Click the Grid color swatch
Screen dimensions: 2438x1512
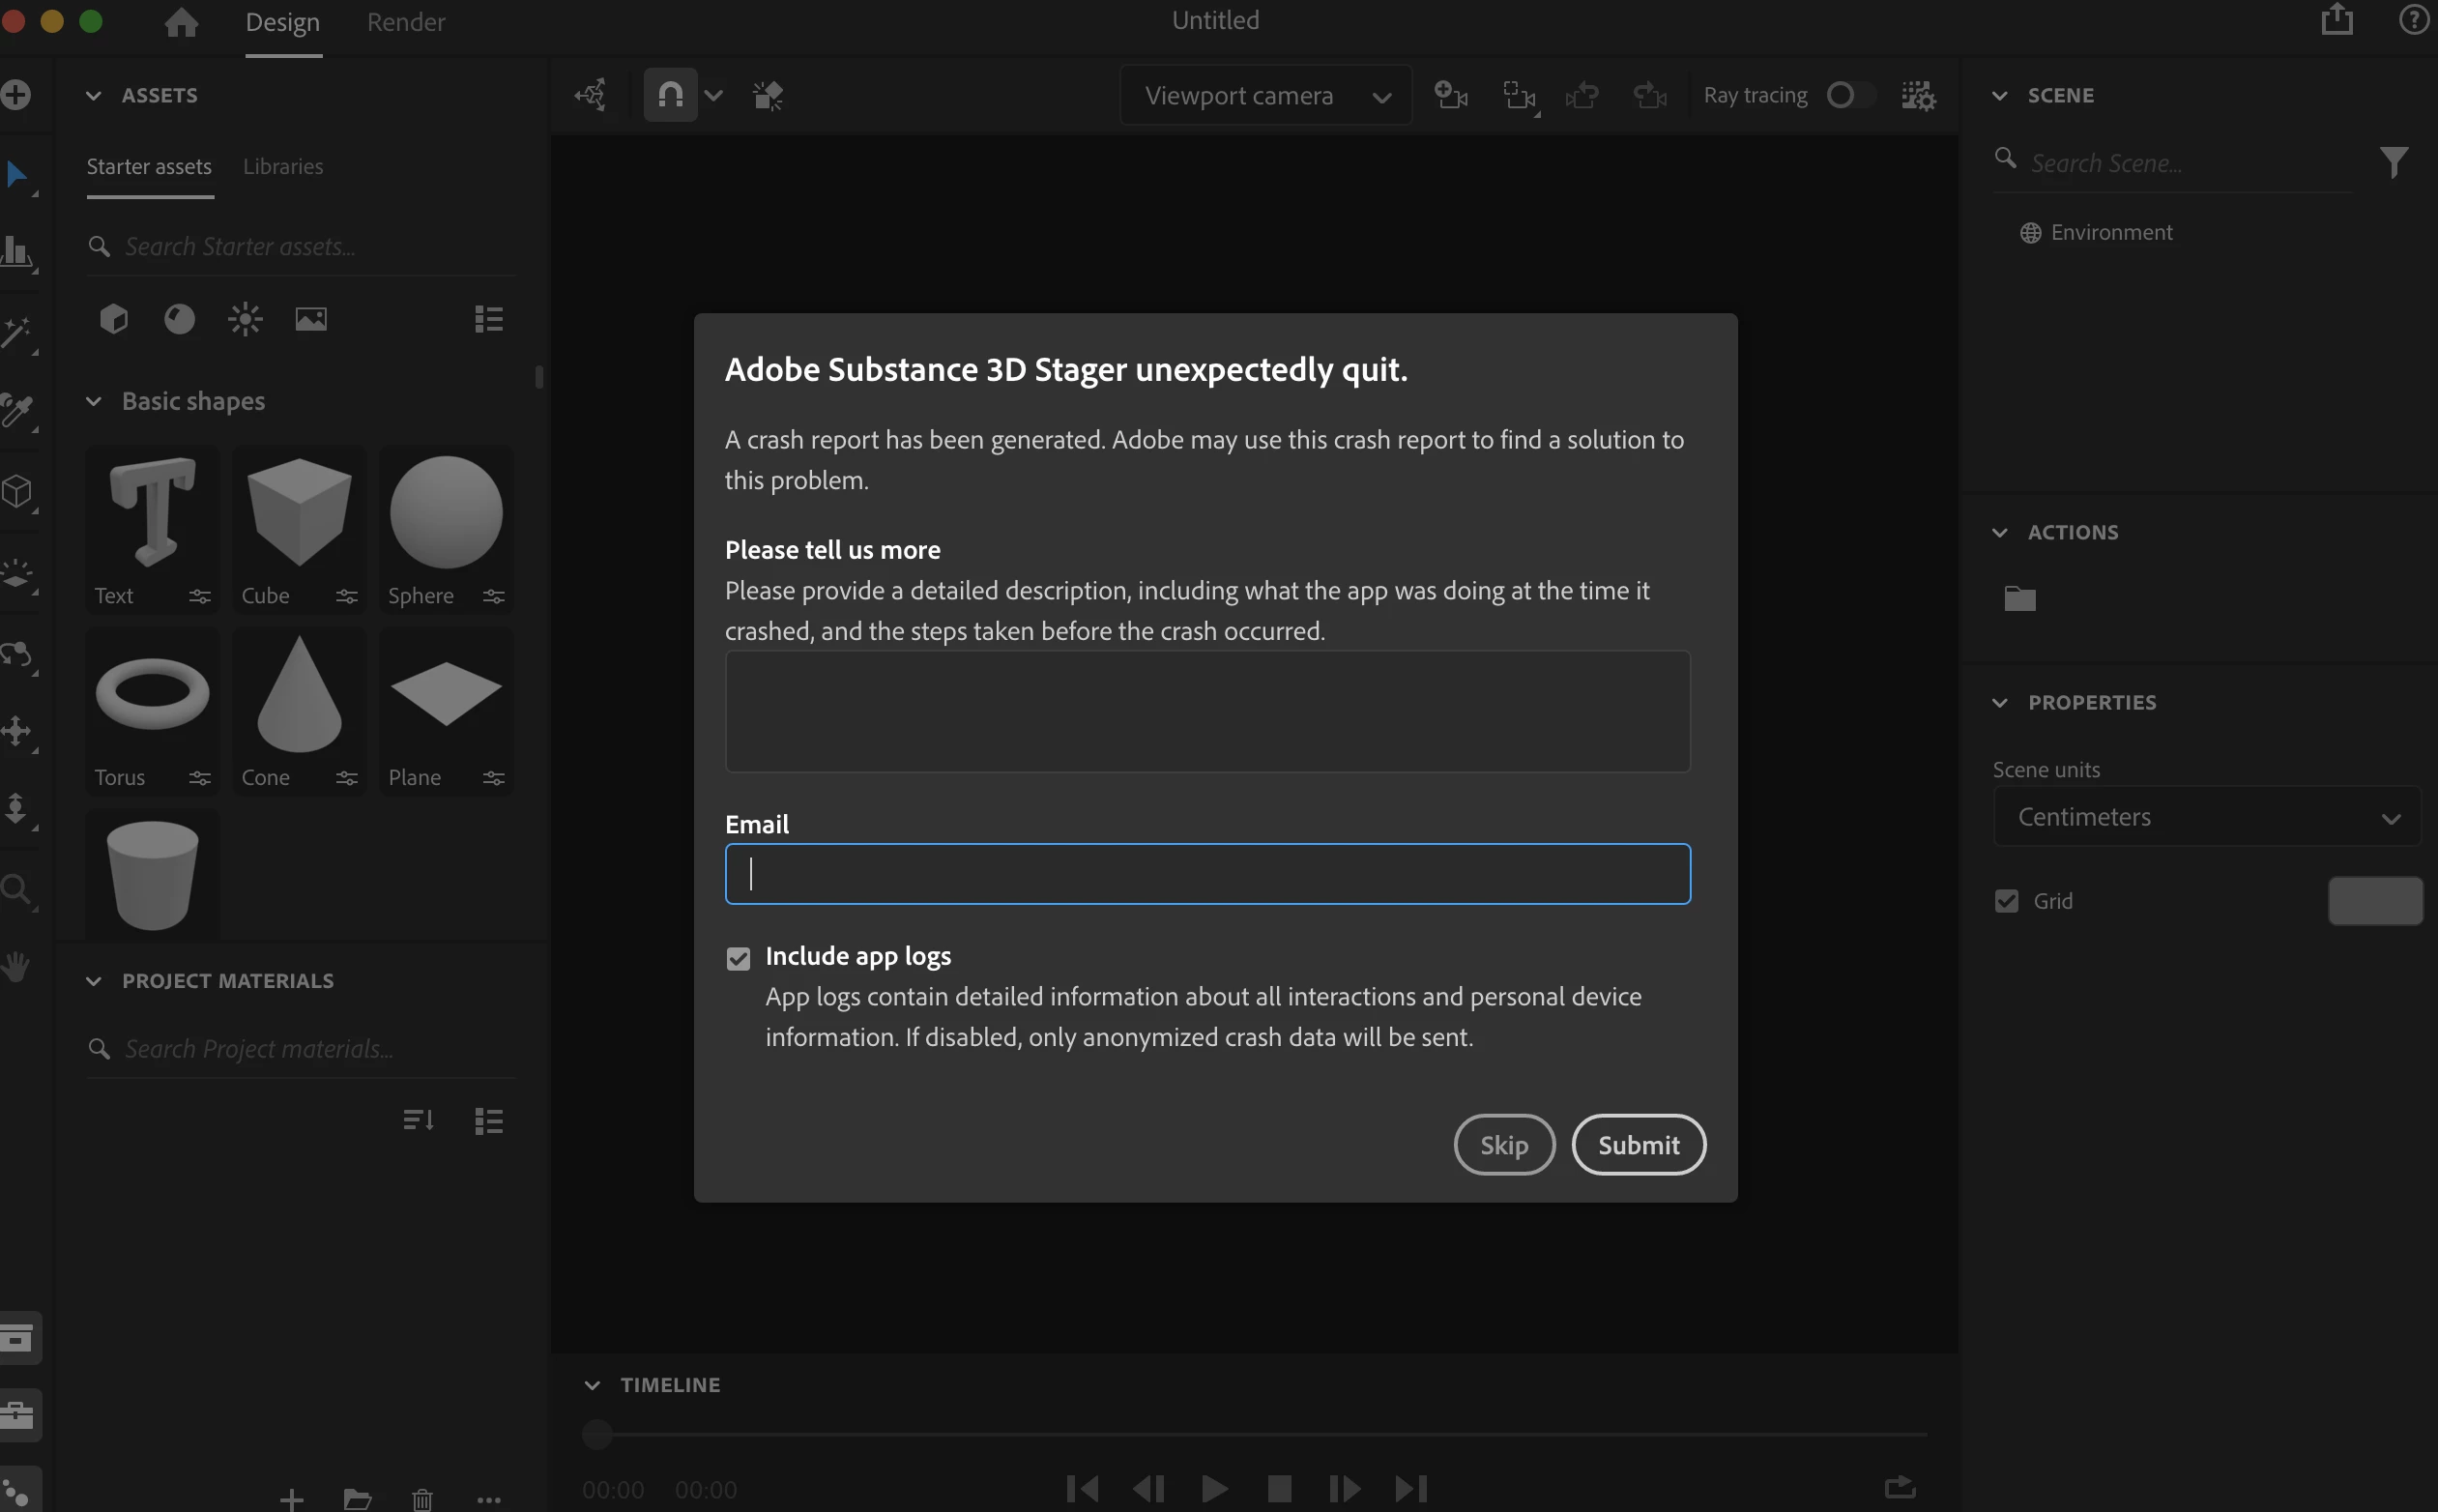[2374, 901]
